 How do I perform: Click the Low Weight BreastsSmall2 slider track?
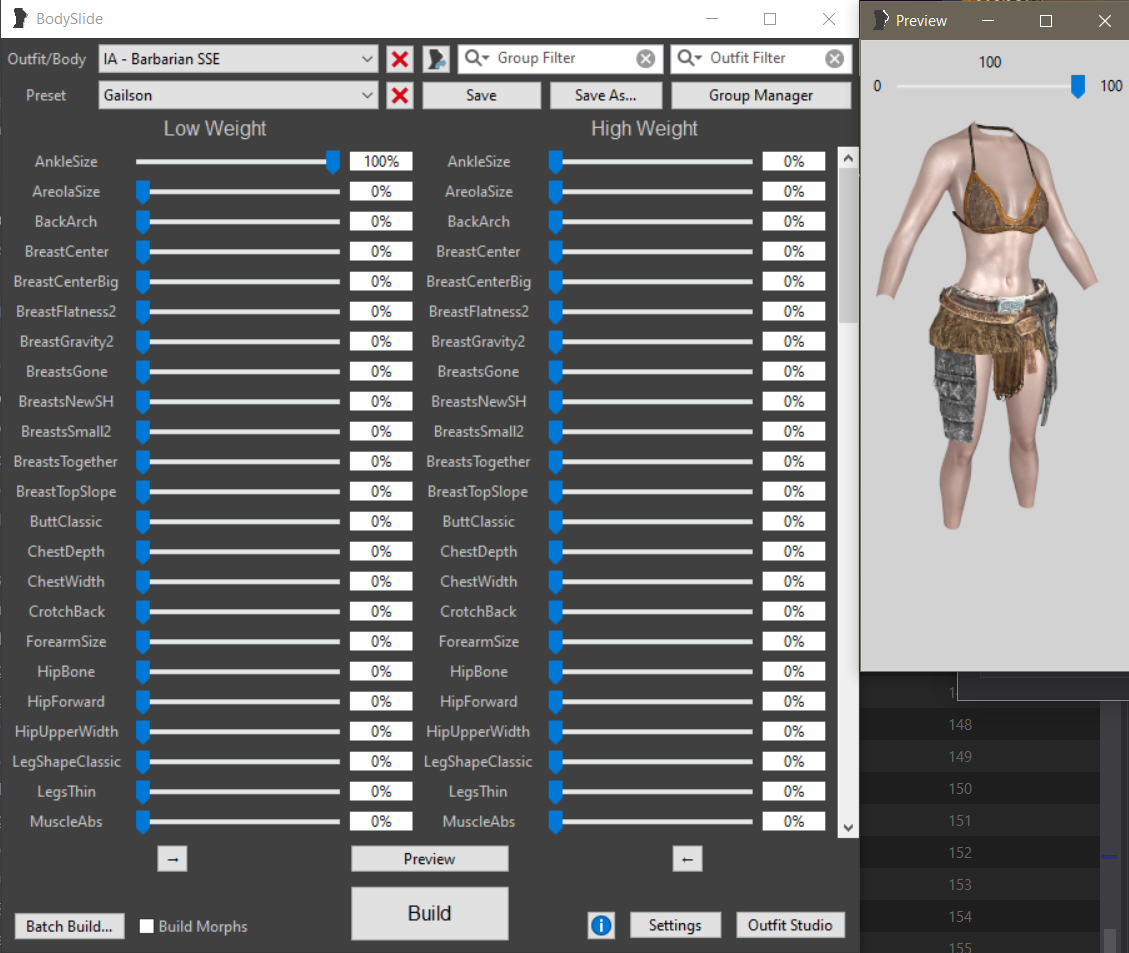coord(239,432)
